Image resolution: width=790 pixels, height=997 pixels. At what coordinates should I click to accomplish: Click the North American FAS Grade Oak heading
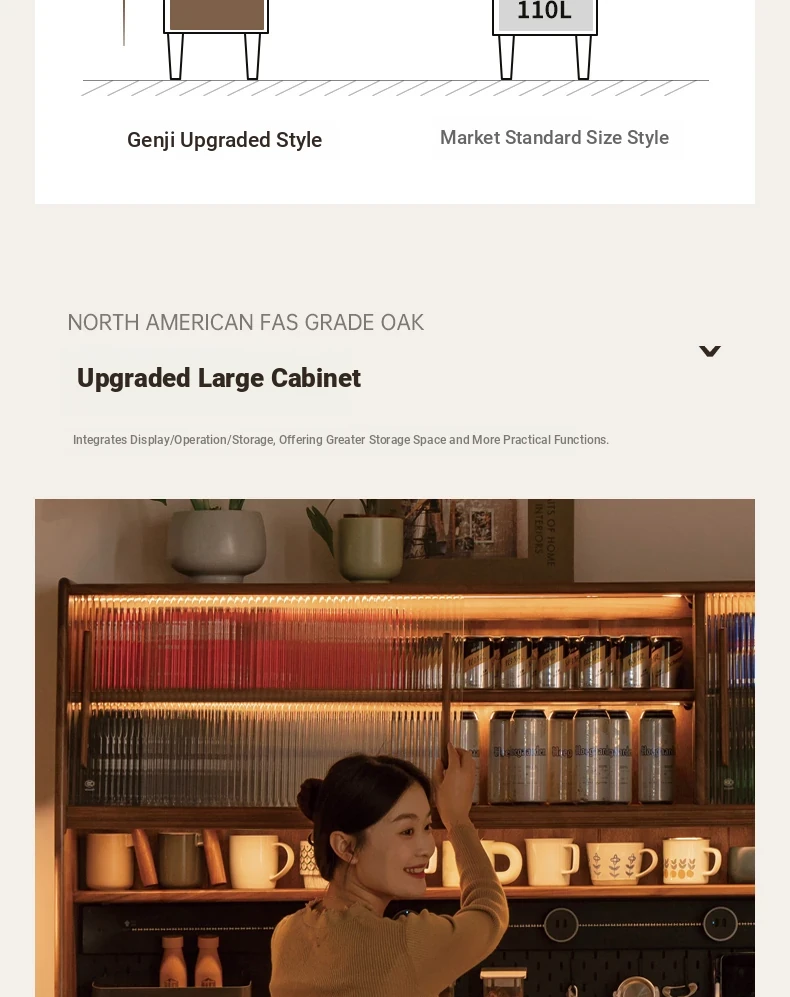pyautogui.click(x=246, y=322)
